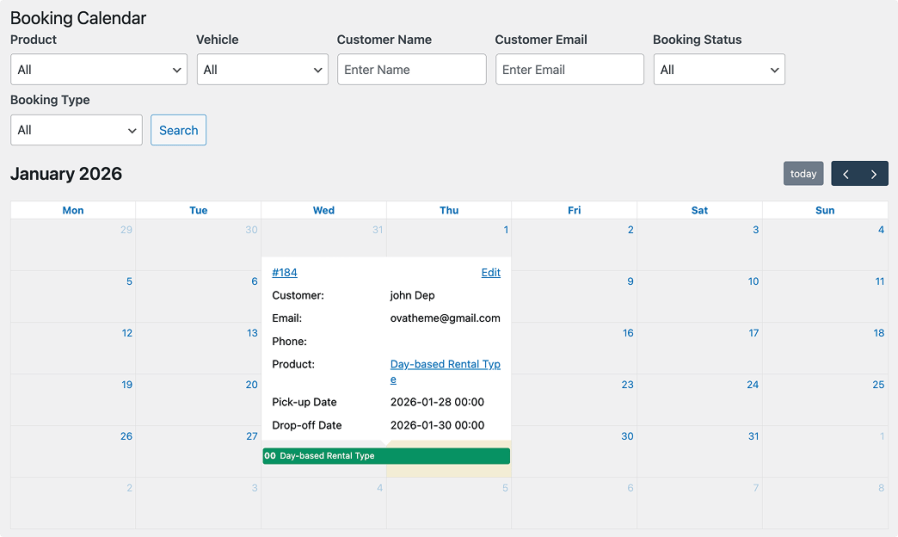Click the Edit link in booking popup

point(490,273)
